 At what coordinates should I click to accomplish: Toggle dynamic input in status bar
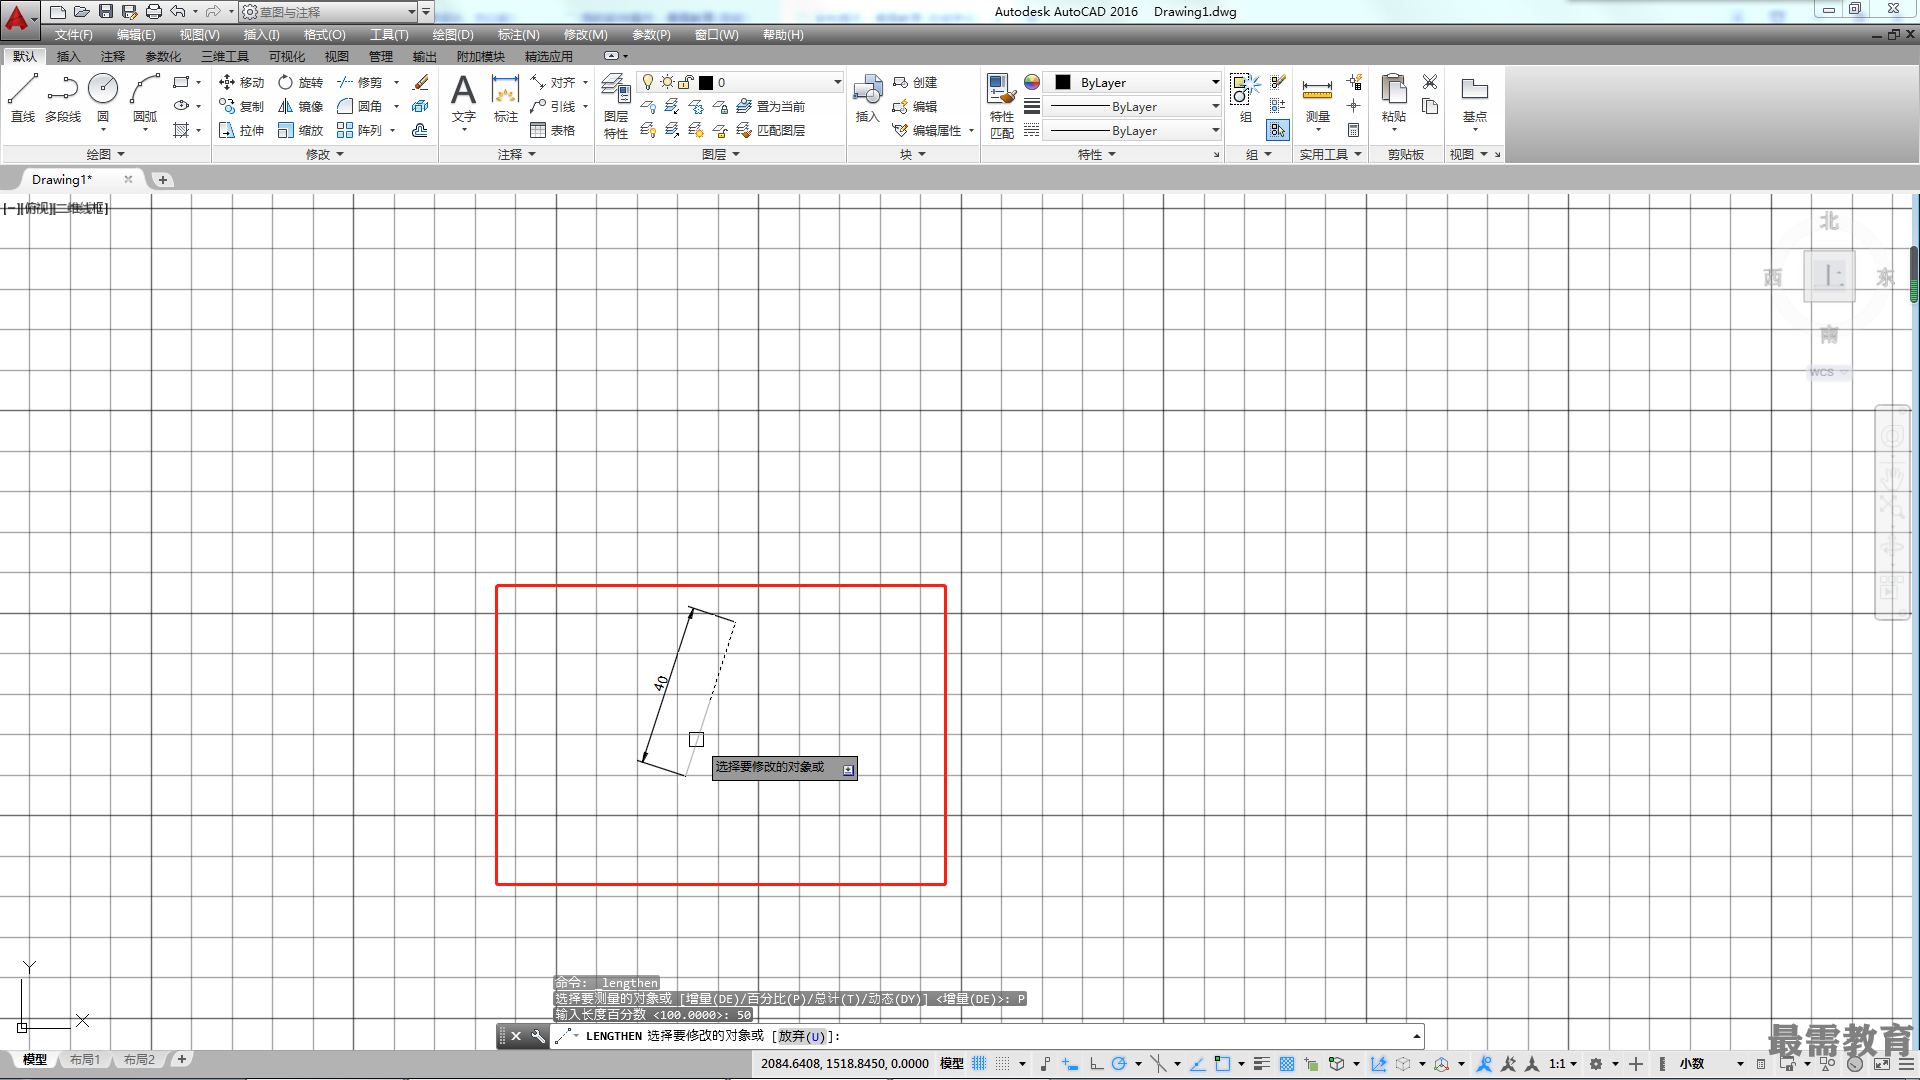(x=1070, y=1063)
